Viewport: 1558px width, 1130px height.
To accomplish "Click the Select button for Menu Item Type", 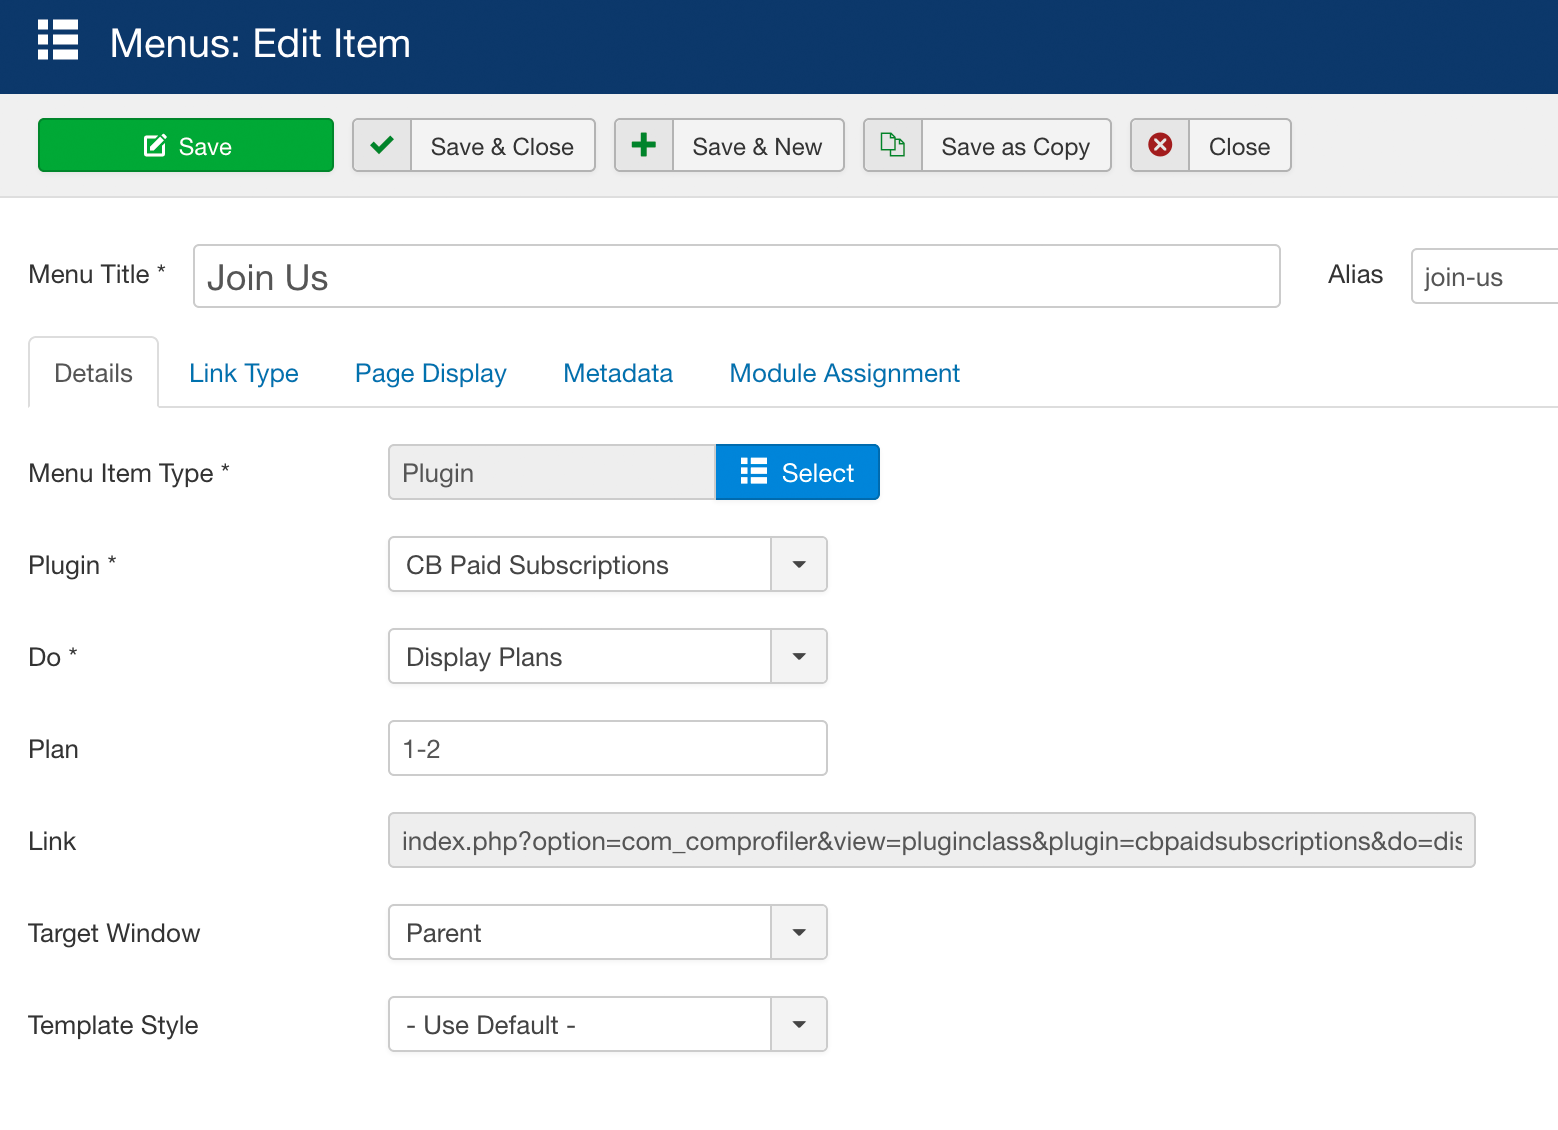I will click(x=798, y=472).
